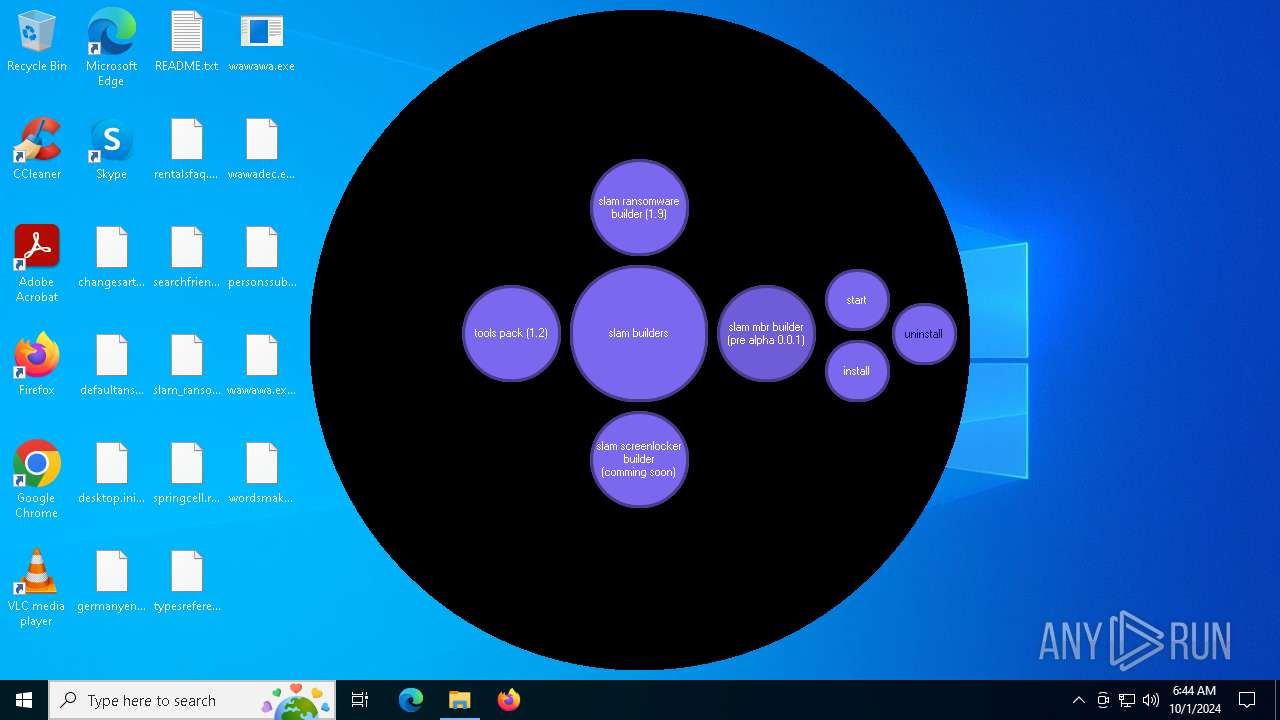
Task: Click the slam mbr builder bubble
Action: click(766, 333)
